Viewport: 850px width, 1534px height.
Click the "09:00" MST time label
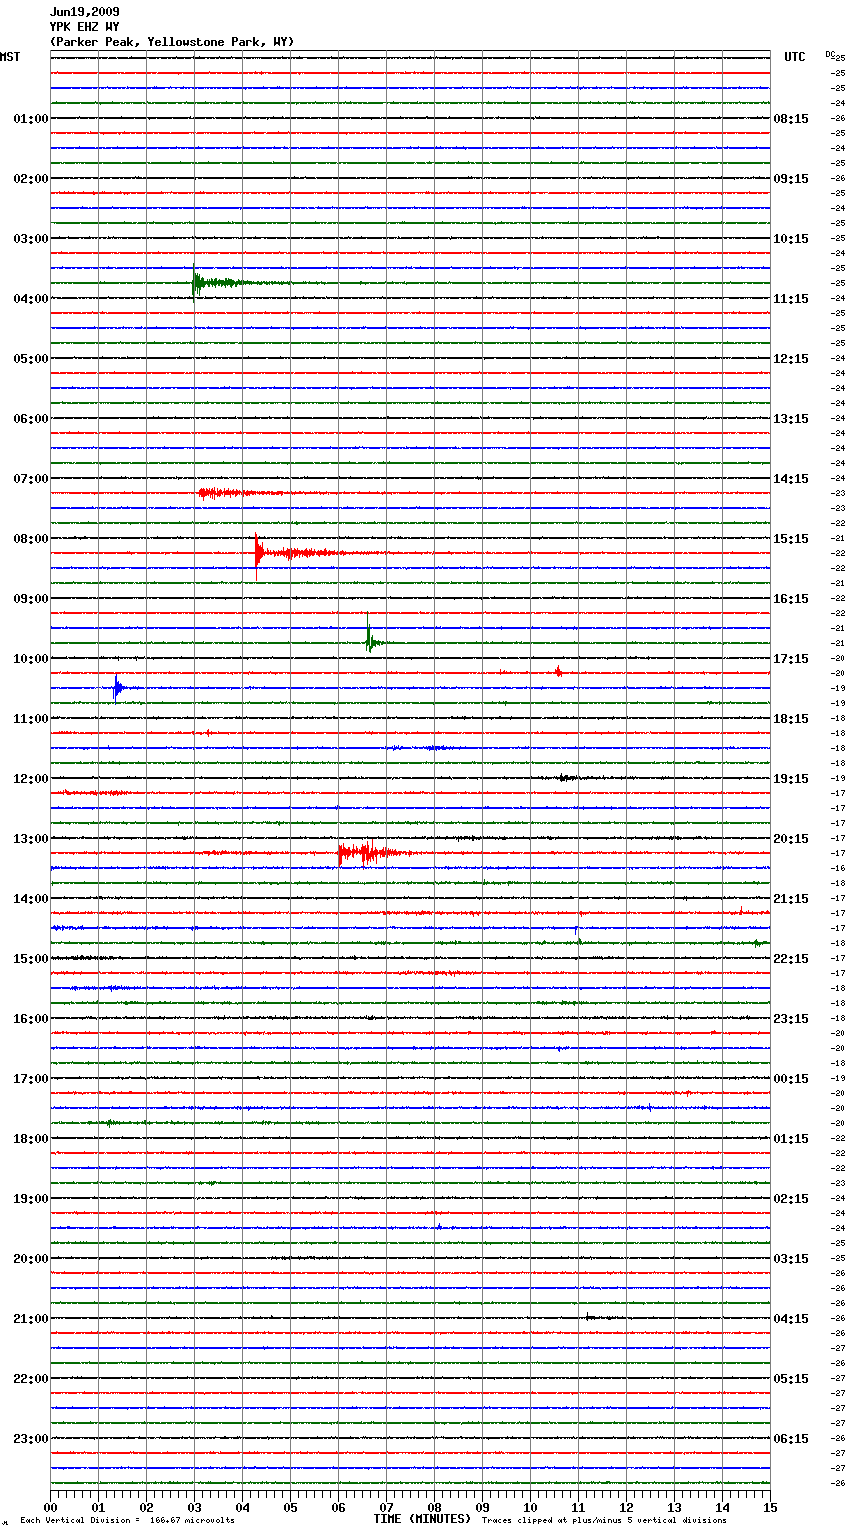tap(31, 599)
